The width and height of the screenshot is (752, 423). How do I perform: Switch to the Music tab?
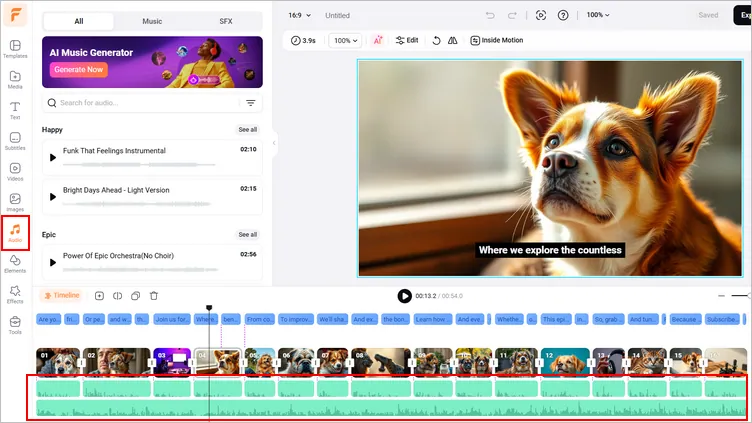(152, 21)
